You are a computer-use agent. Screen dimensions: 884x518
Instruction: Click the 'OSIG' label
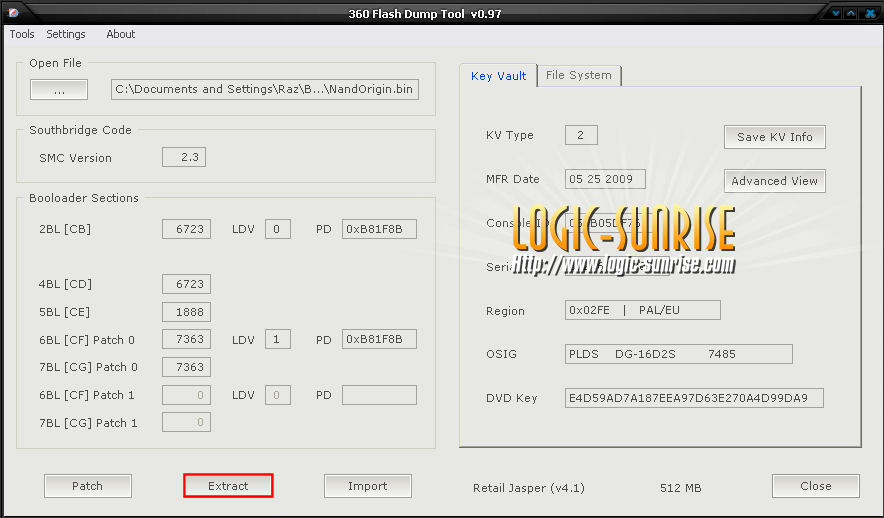[501, 355]
